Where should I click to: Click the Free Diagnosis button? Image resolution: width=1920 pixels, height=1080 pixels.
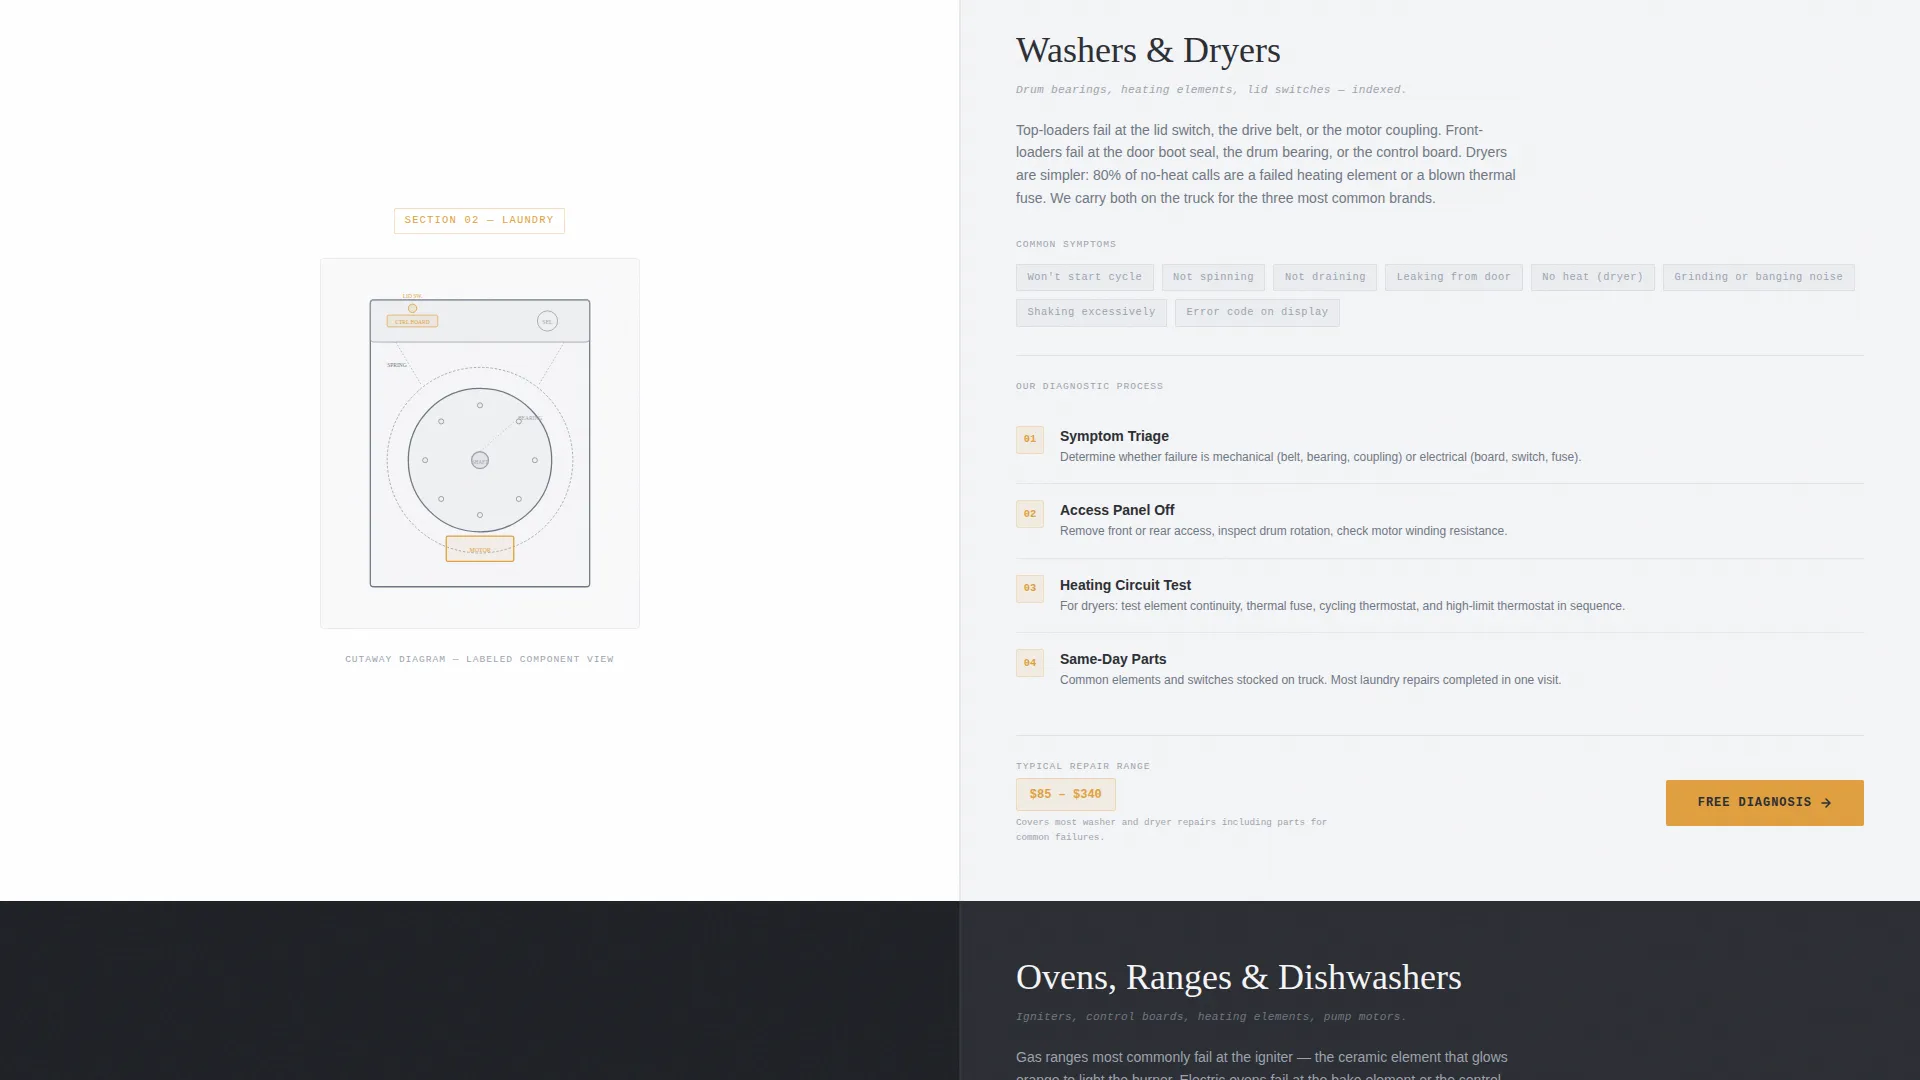[1764, 802]
